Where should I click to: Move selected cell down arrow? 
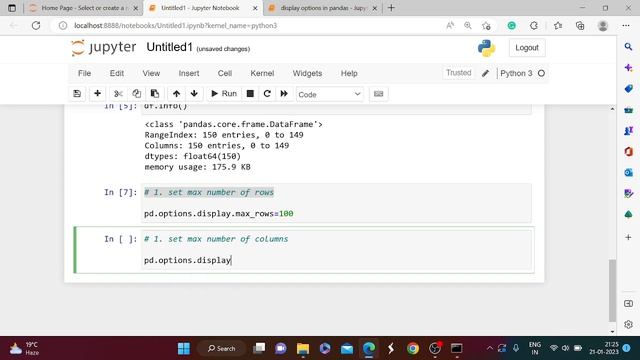click(194, 93)
